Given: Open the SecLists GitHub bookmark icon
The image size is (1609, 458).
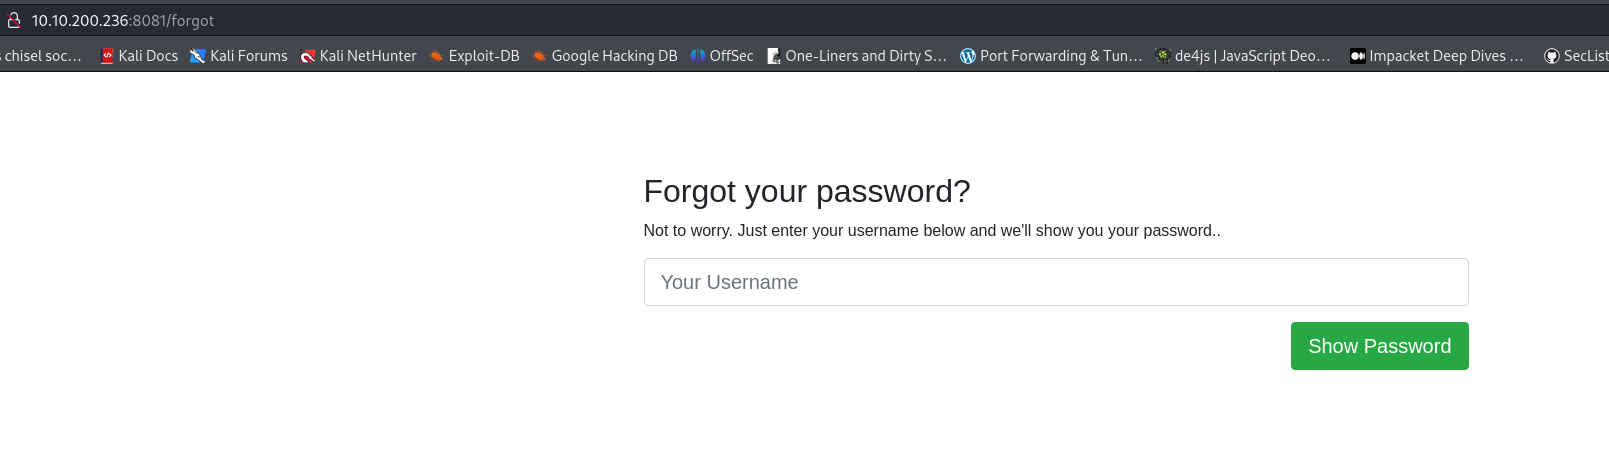Looking at the screenshot, I should [x=1552, y=56].
